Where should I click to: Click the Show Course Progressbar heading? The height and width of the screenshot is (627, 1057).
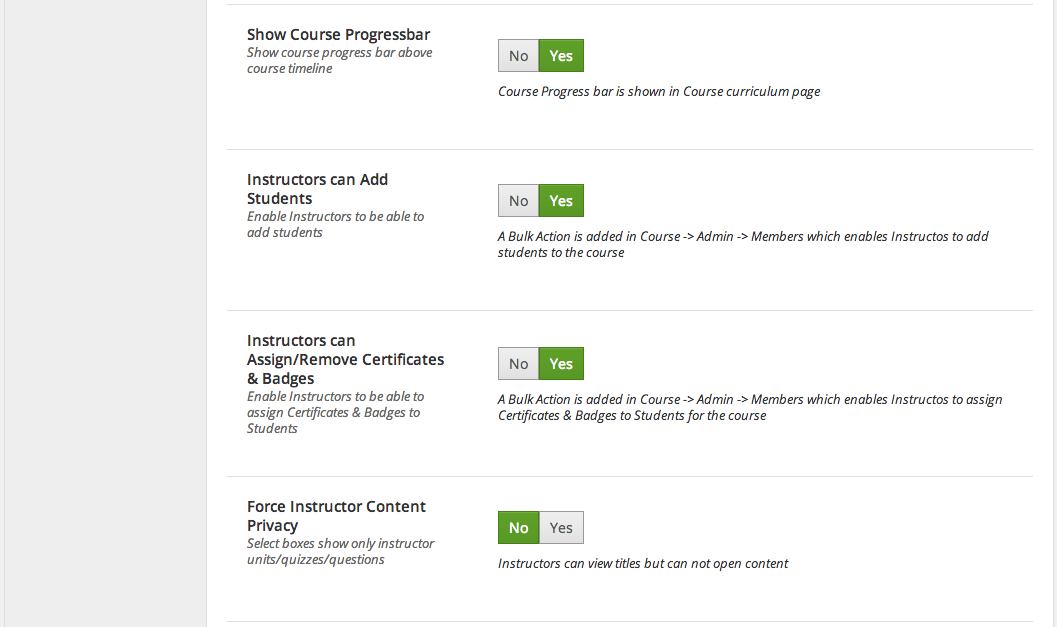coord(338,34)
